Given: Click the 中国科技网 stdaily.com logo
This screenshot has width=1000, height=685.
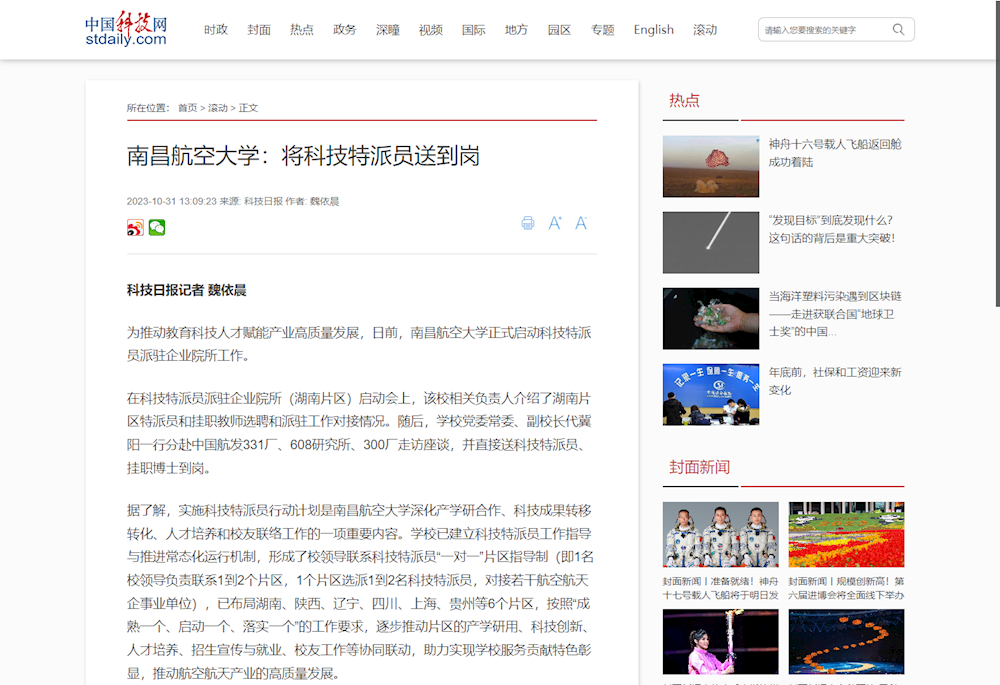Looking at the screenshot, I should pos(125,29).
